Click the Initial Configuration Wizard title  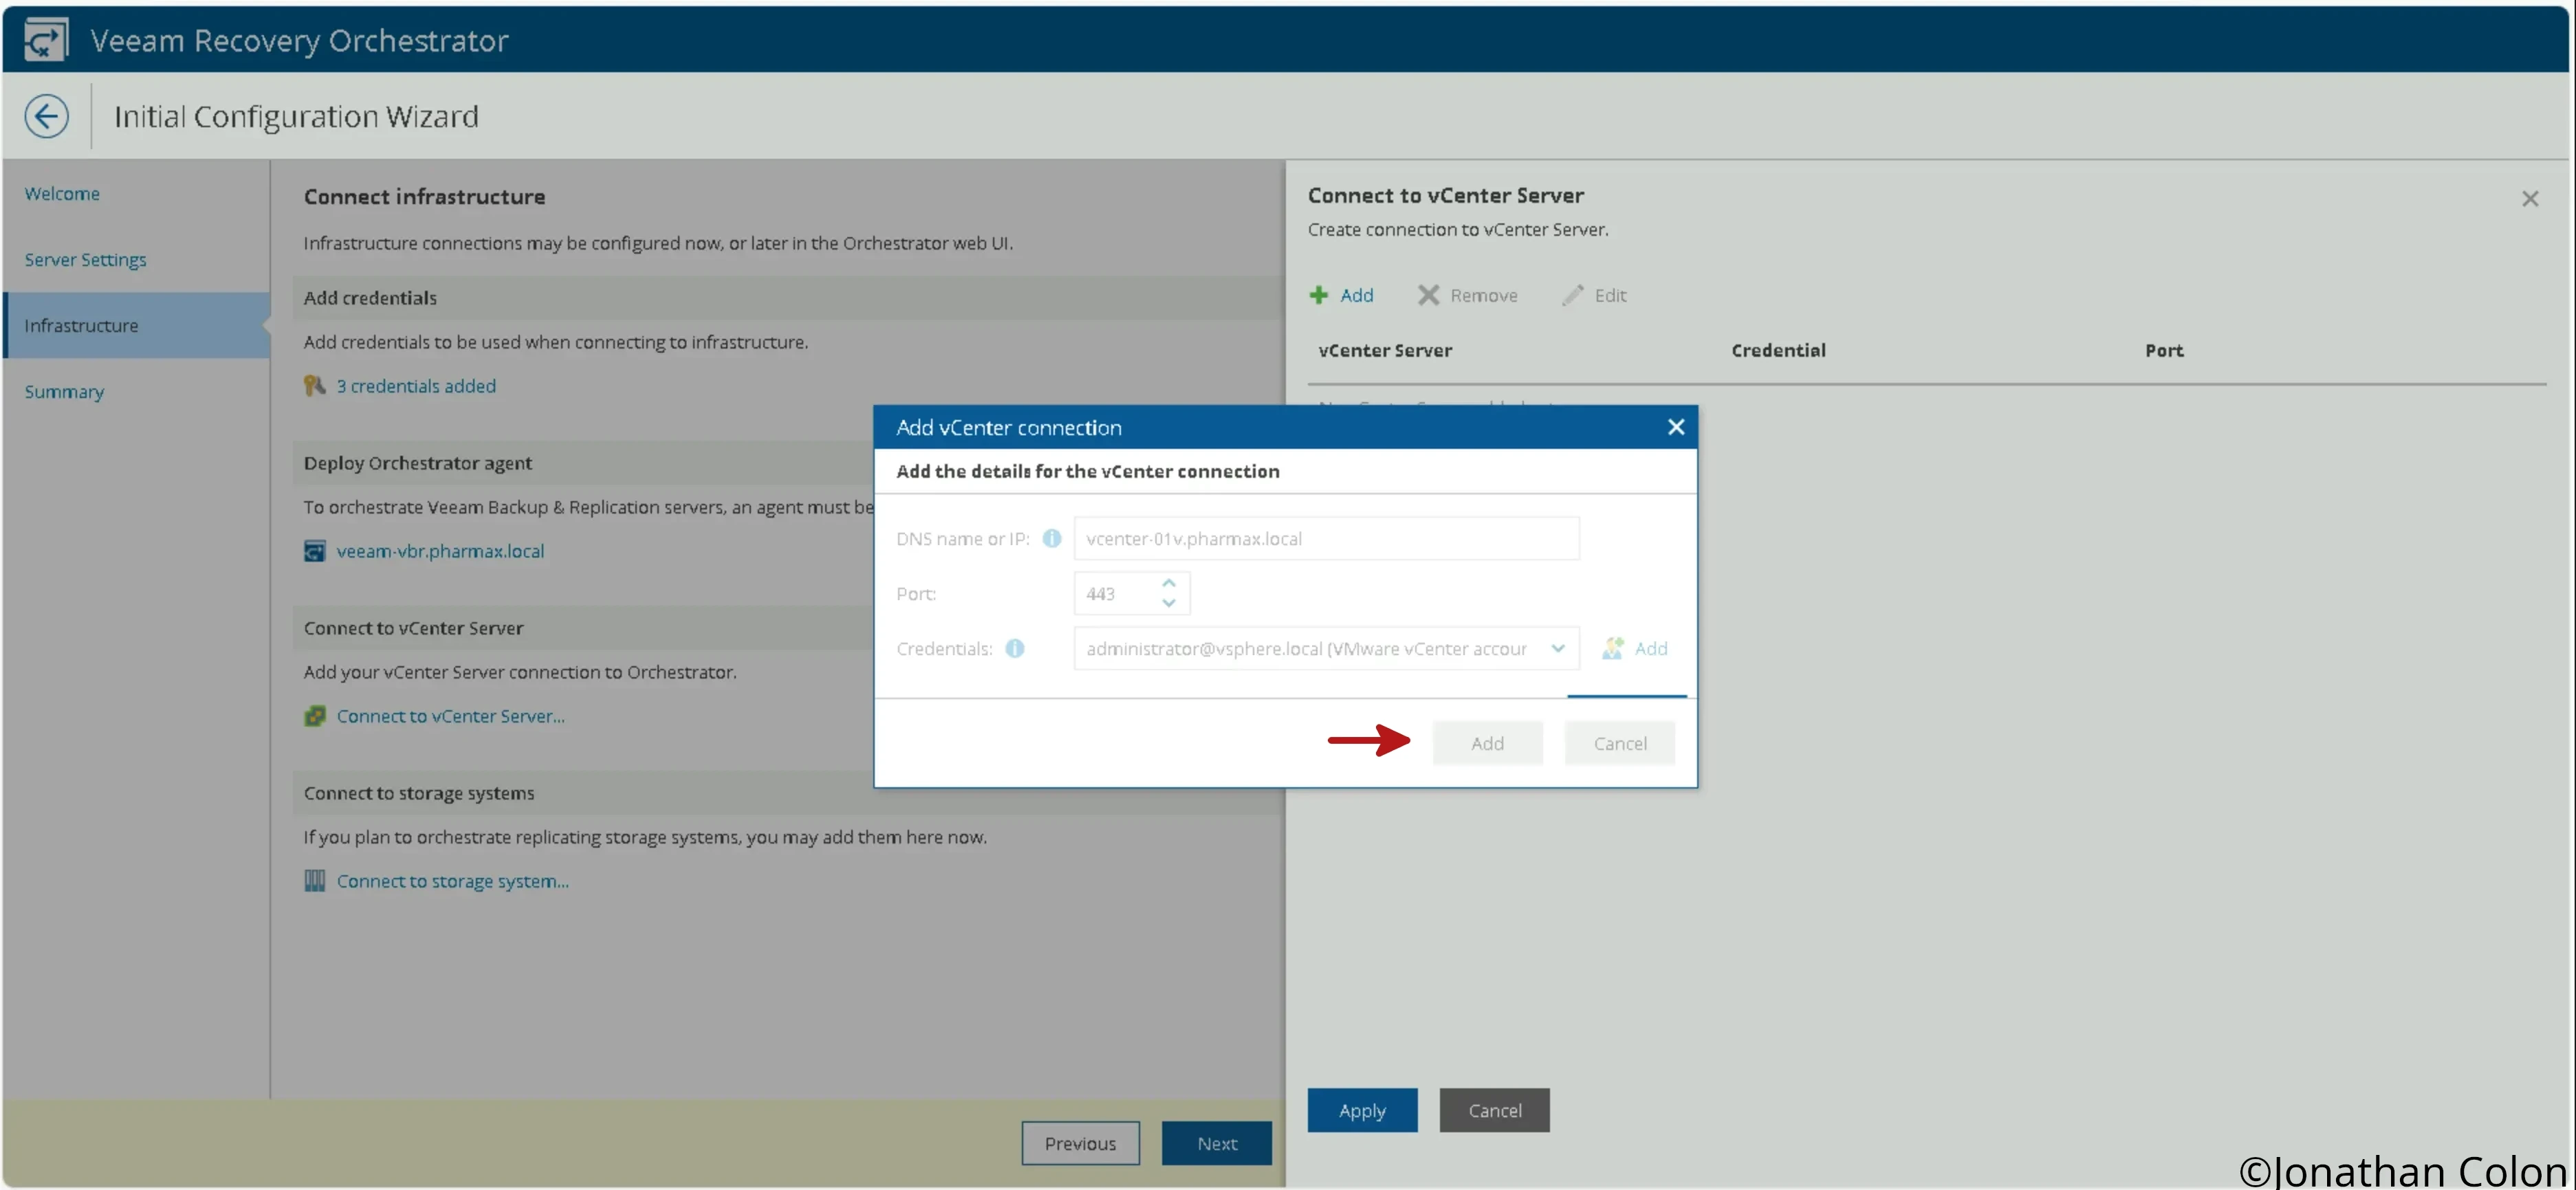click(x=296, y=116)
